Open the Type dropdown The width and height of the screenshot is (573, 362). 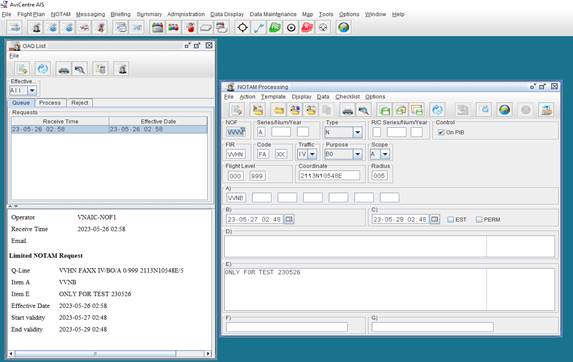[x=357, y=132]
